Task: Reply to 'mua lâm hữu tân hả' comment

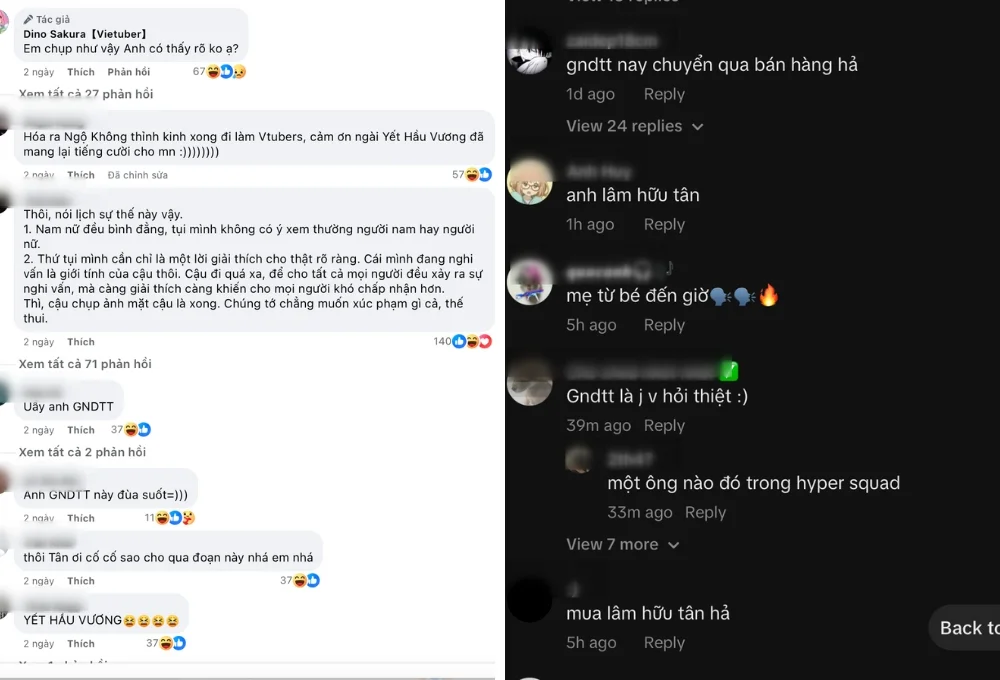Action: (x=664, y=643)
